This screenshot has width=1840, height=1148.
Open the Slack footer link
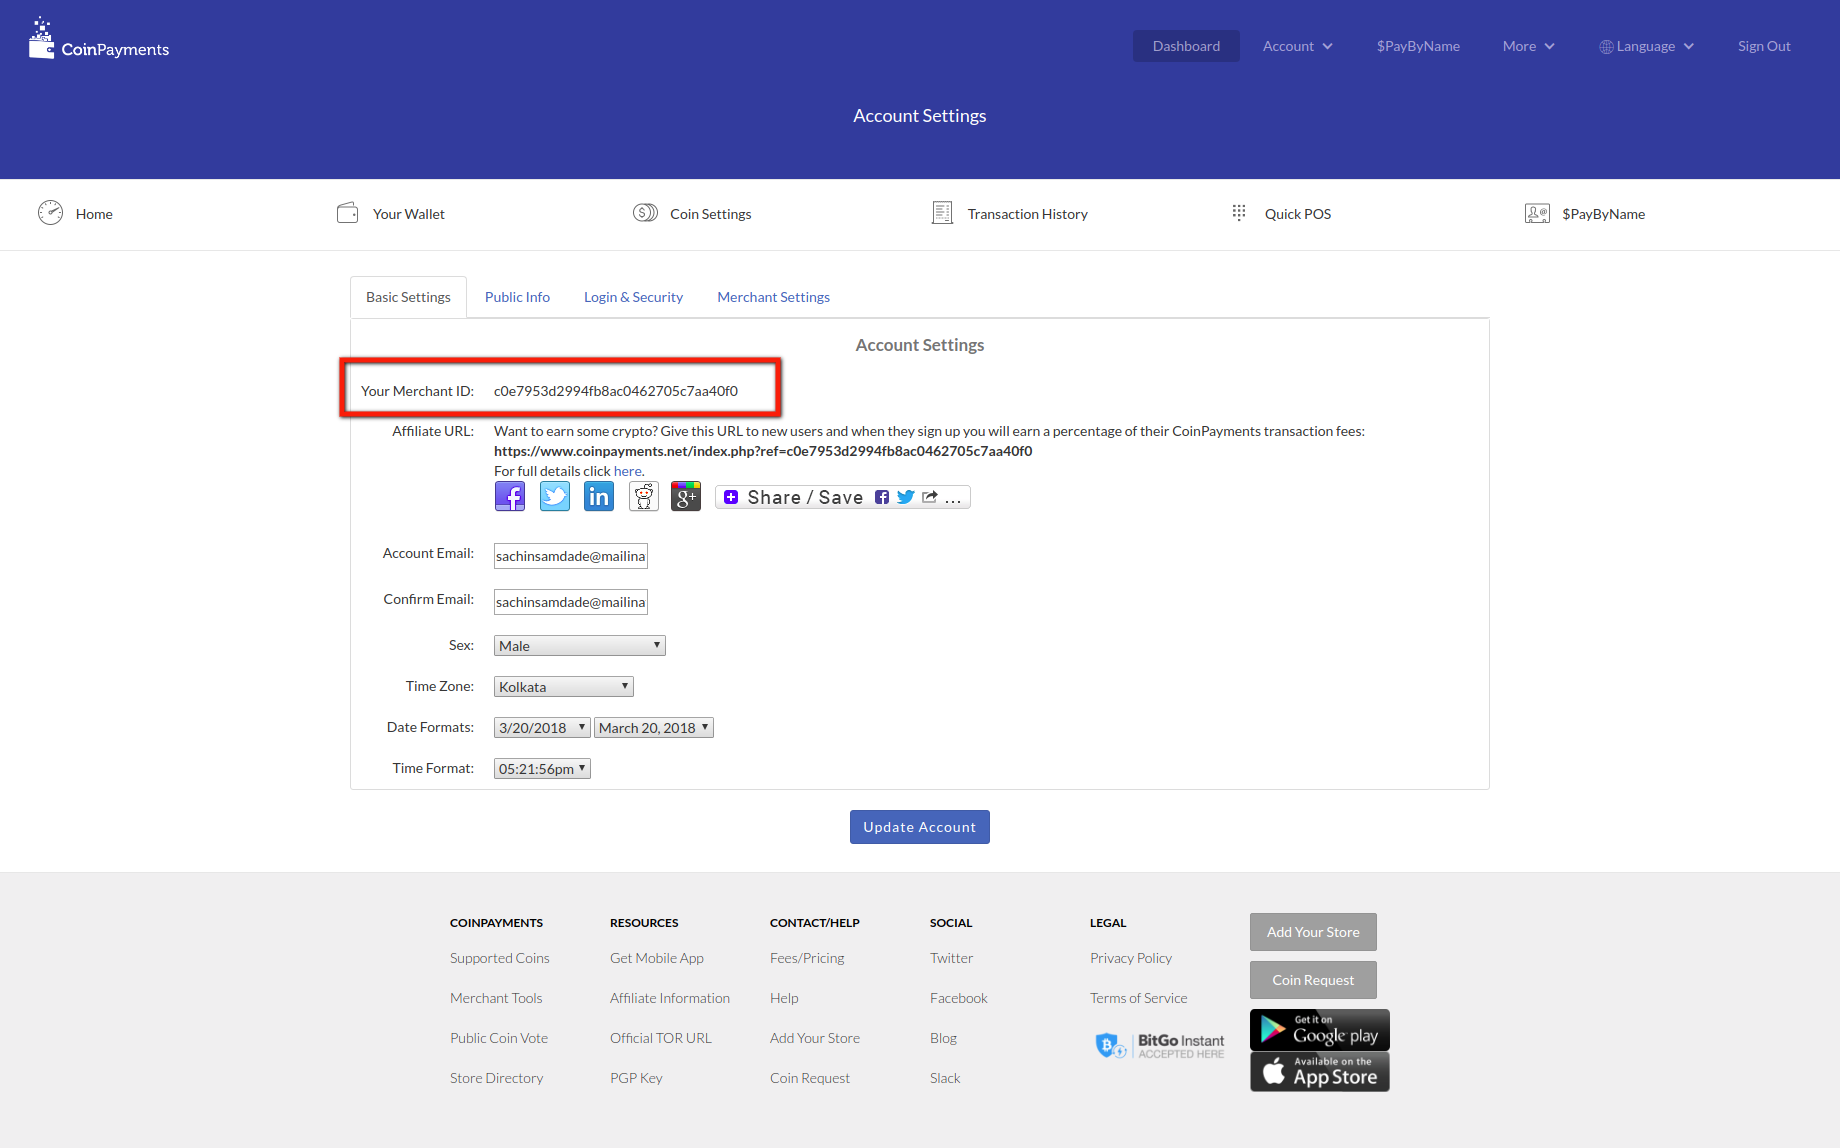945,1078
